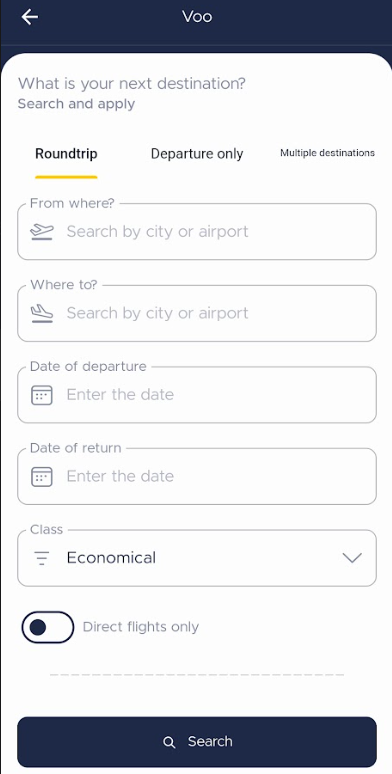
Task: Focus the Where to input field
Action: (x=197, y=313)
